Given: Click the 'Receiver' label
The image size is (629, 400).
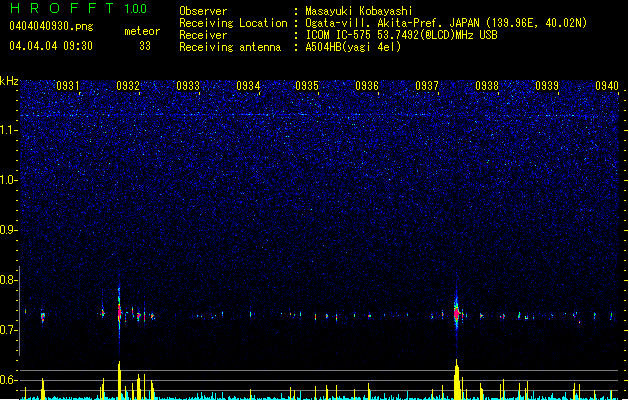Looking at the screenshot, I should coord(203,35).
